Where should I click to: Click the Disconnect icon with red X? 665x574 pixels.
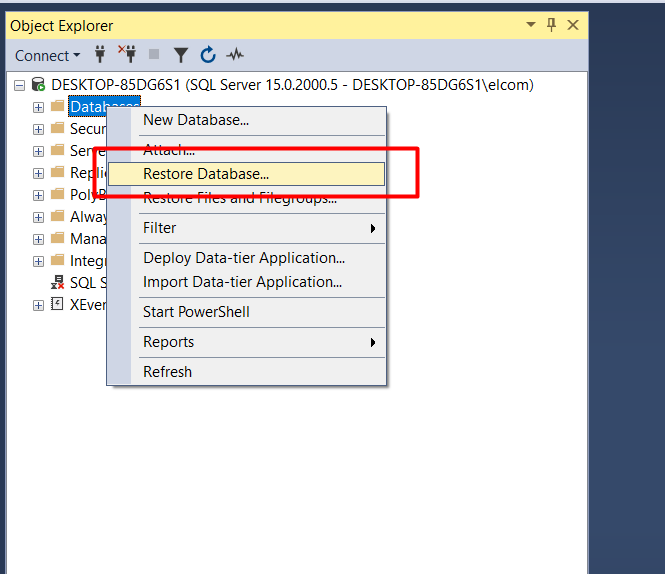pyautogui.click(x=127, y=55)
